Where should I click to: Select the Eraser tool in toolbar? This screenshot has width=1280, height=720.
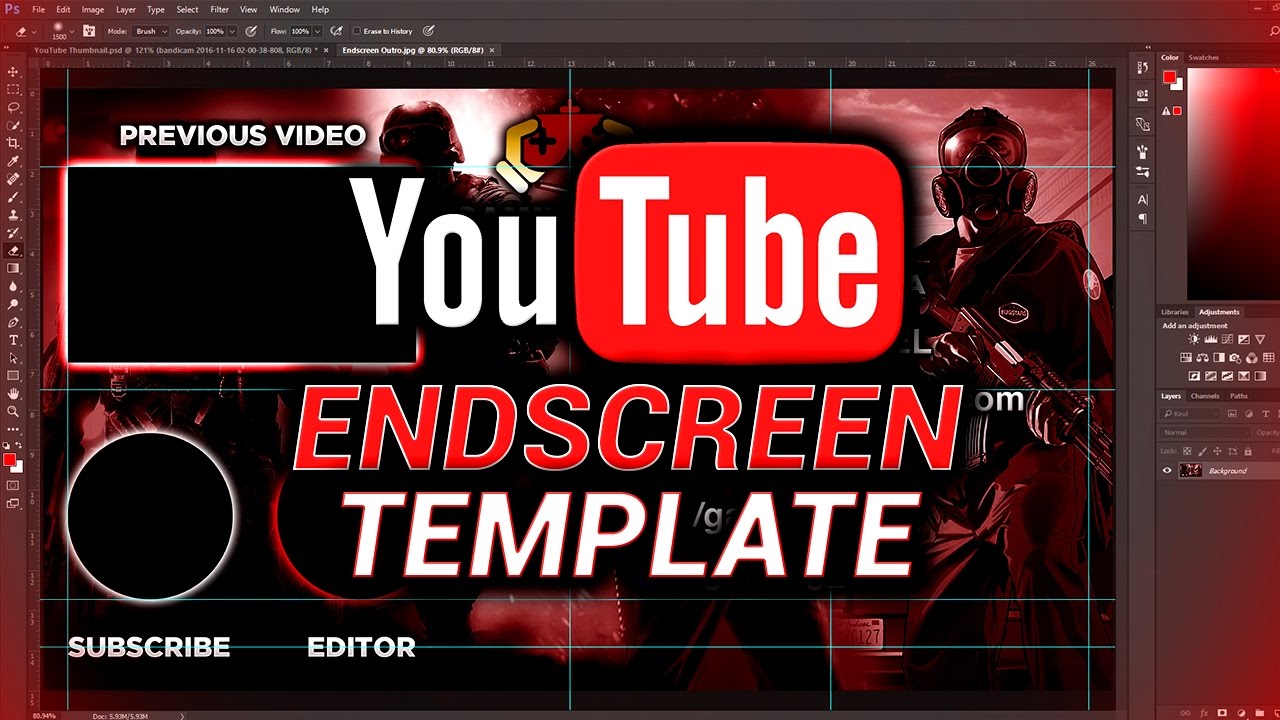(x=13, y=251)
